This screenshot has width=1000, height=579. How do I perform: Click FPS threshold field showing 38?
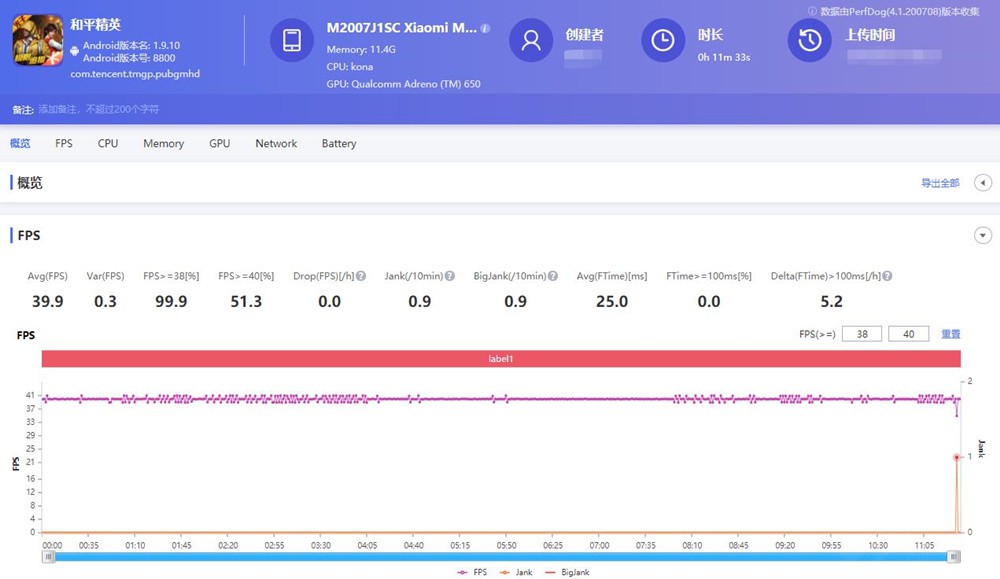click(x=862, y=334)
